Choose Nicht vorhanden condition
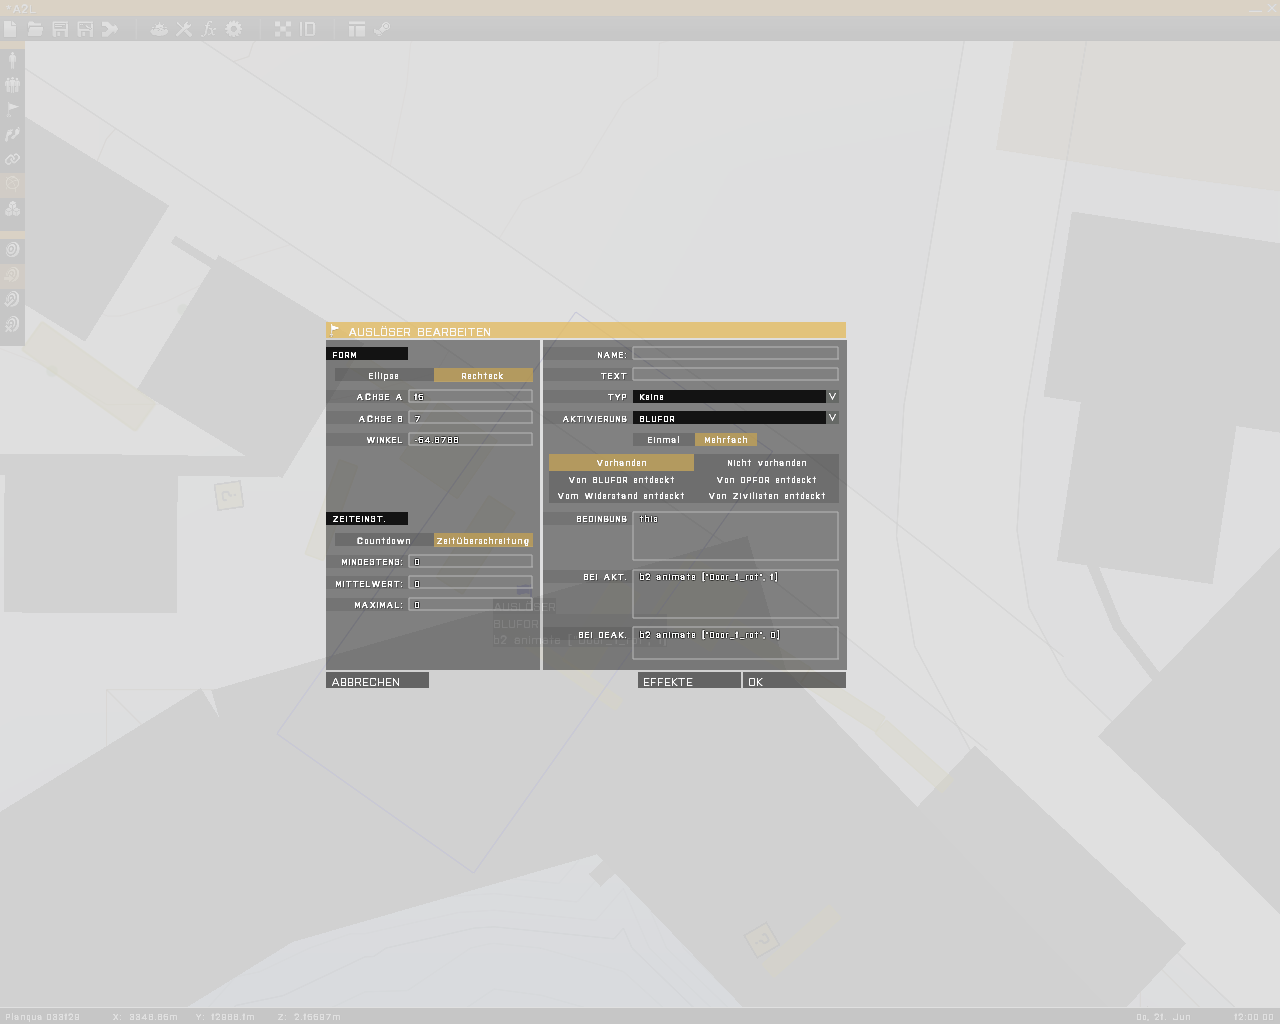The width and height of the screenshot is (1280, 1024). pos(767,463)
